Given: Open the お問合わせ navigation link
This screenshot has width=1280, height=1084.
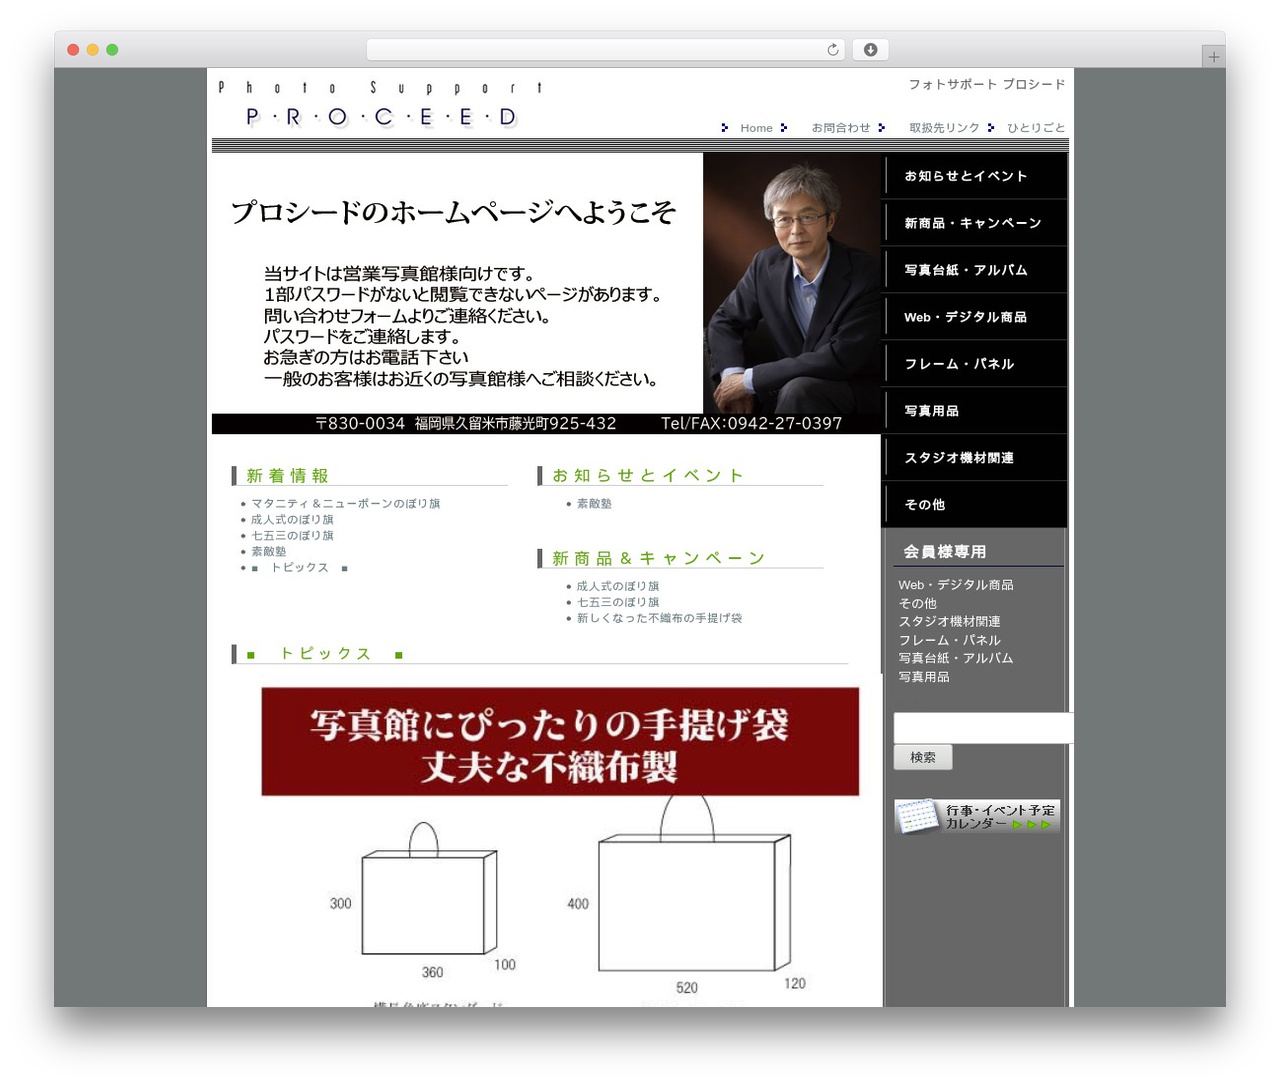Looking at the screenshot, I should (x=840, y=128).
